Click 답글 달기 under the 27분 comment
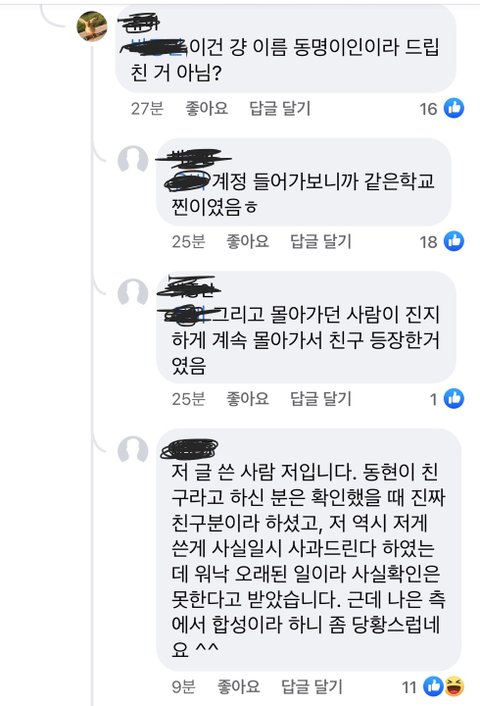Viewport: 480px width, 706px height. tap(280, 109)
